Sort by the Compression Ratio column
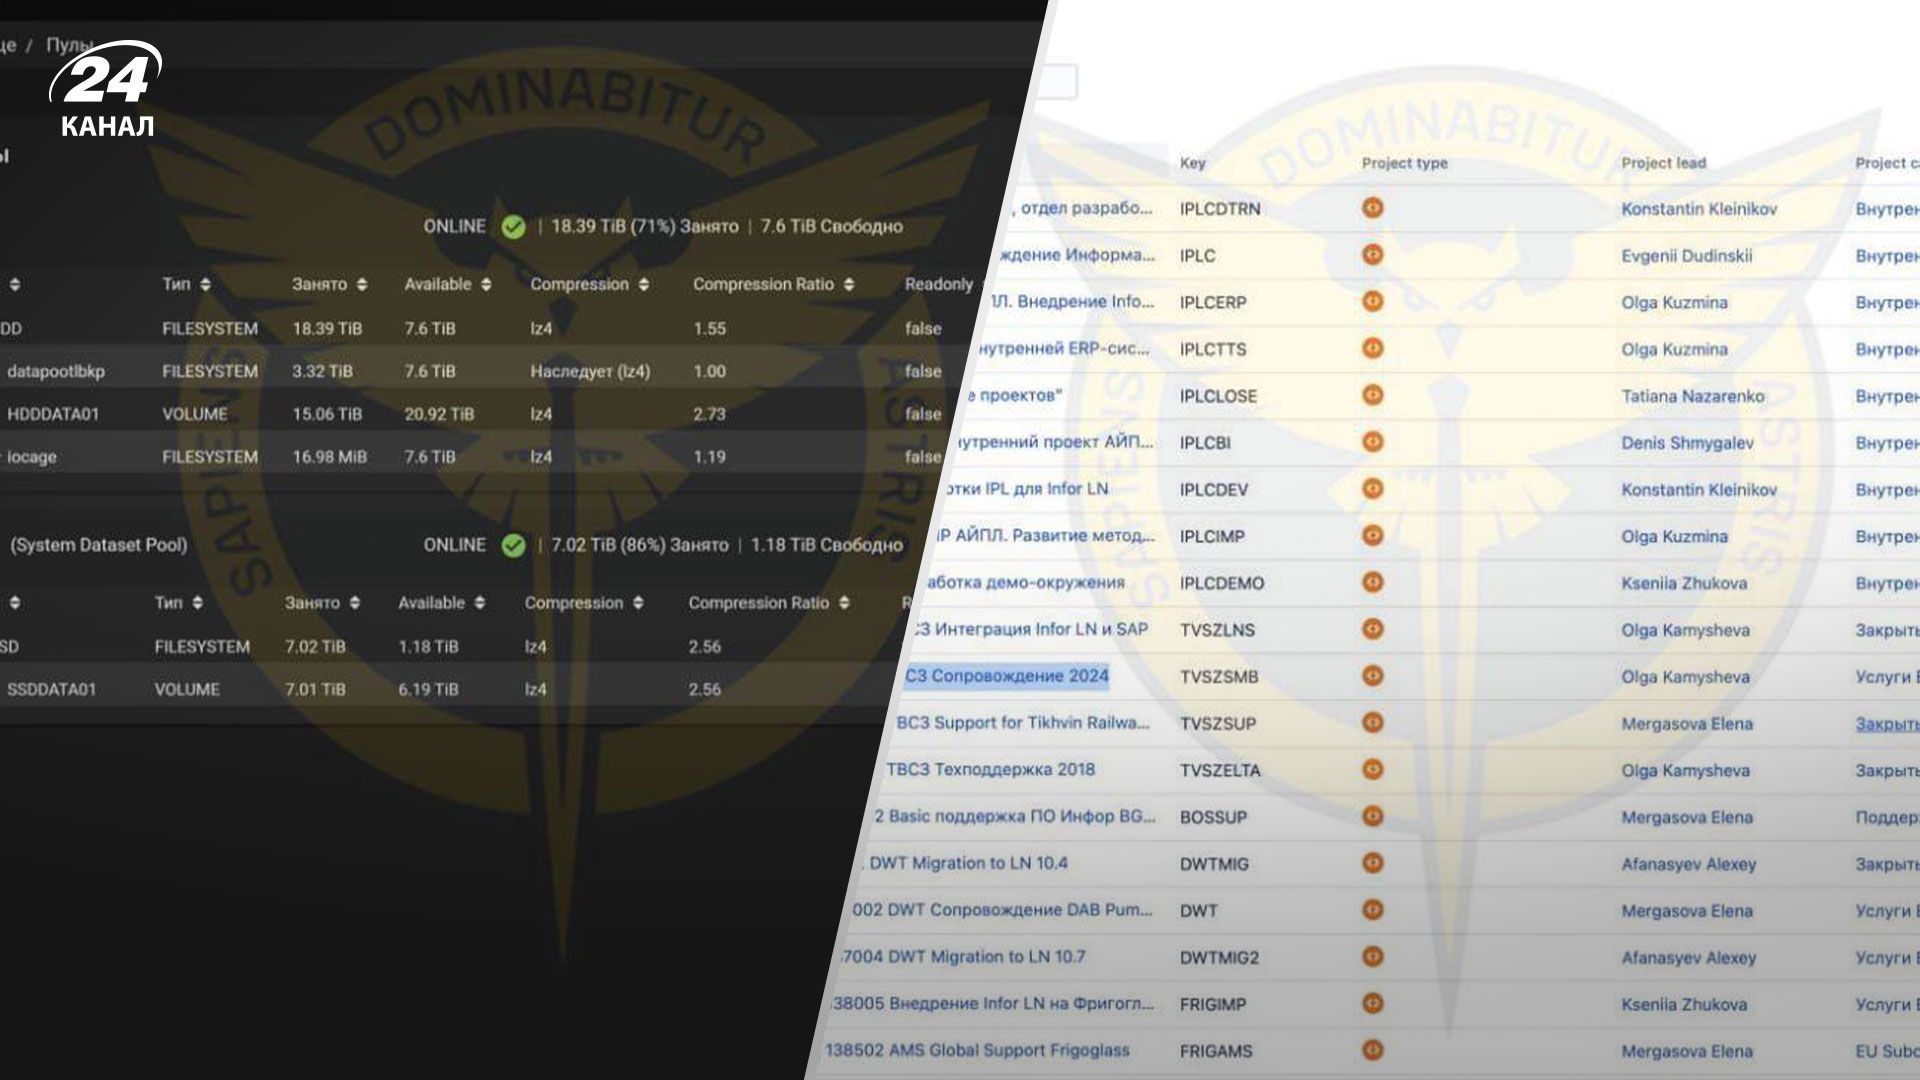The image size is (1920, 1080). click(x=774, y=284)
